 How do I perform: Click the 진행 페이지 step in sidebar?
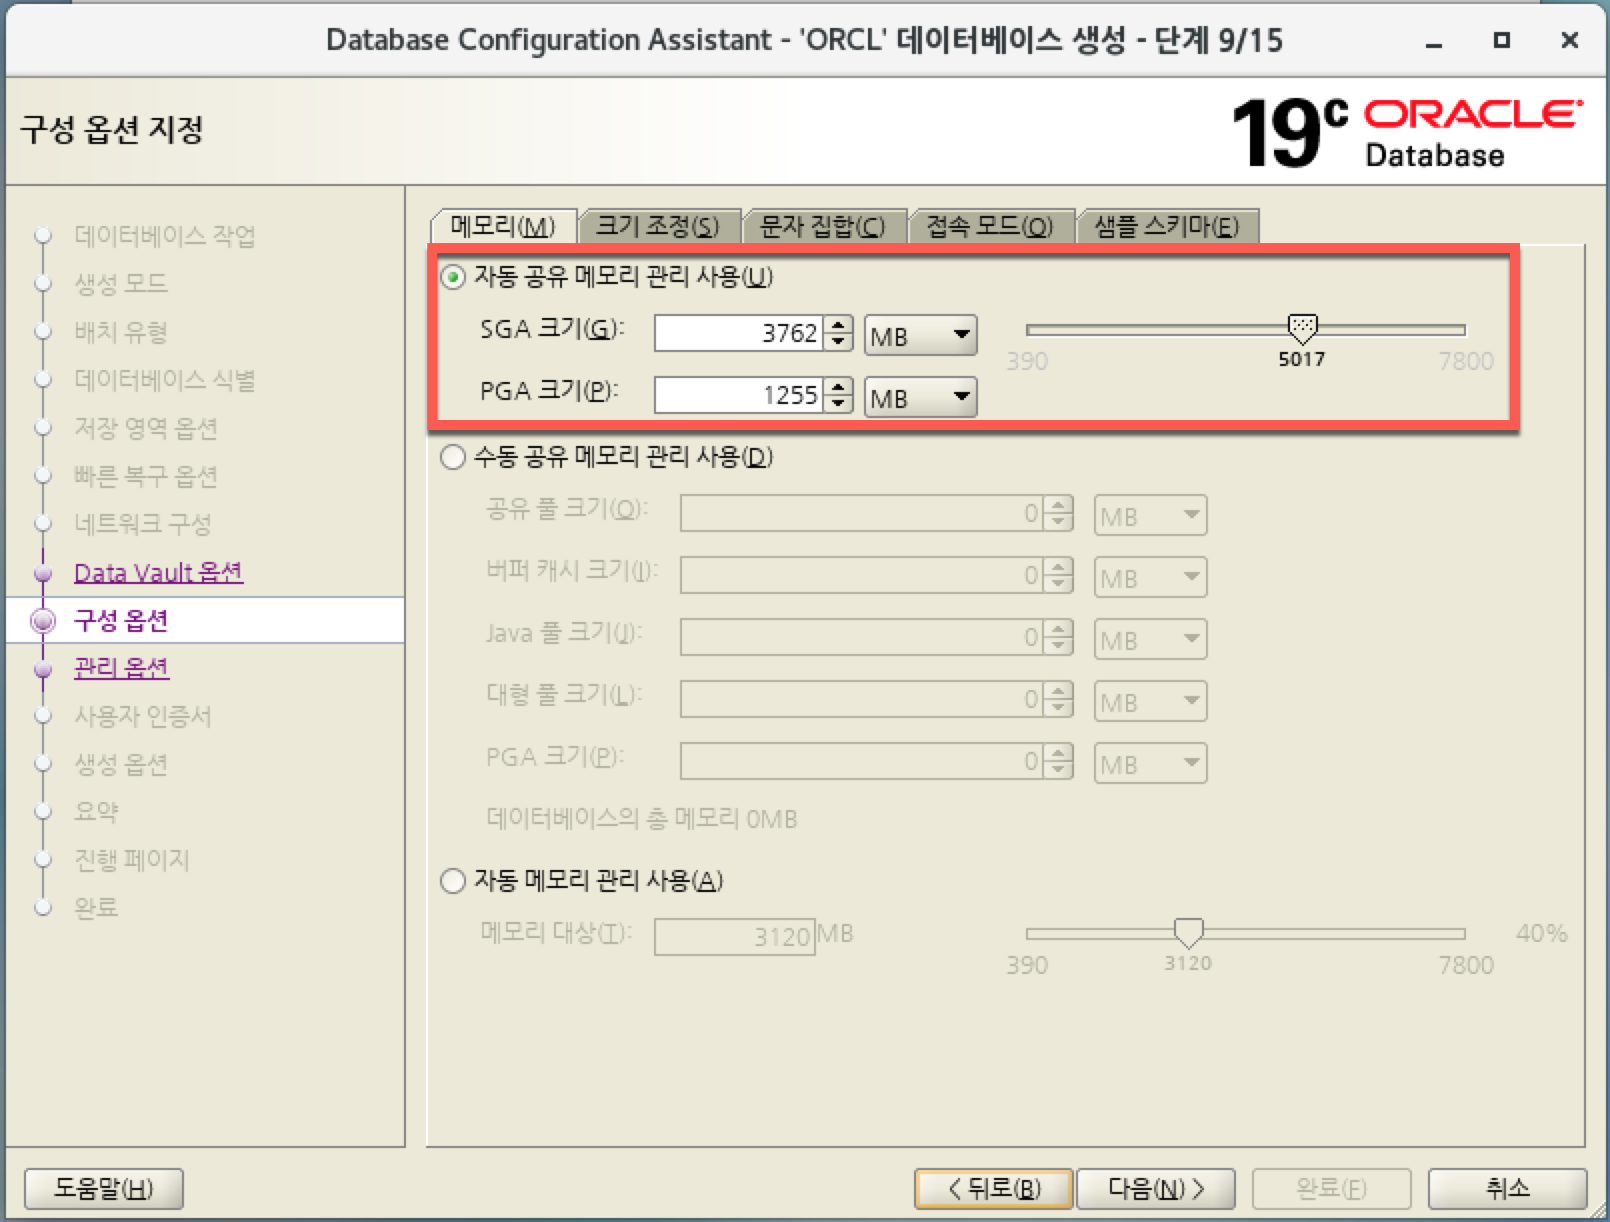click(132, 860)
